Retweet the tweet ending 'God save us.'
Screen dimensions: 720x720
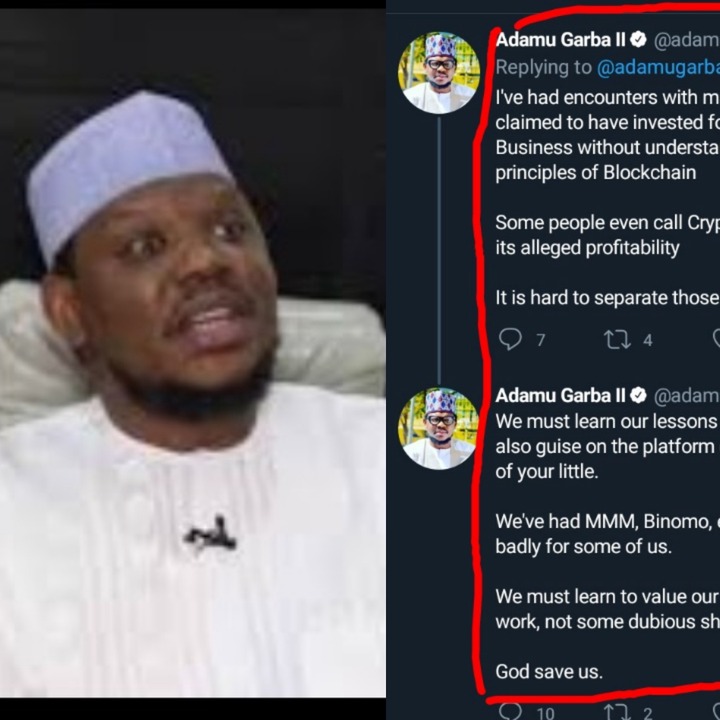tap(616, 711)
